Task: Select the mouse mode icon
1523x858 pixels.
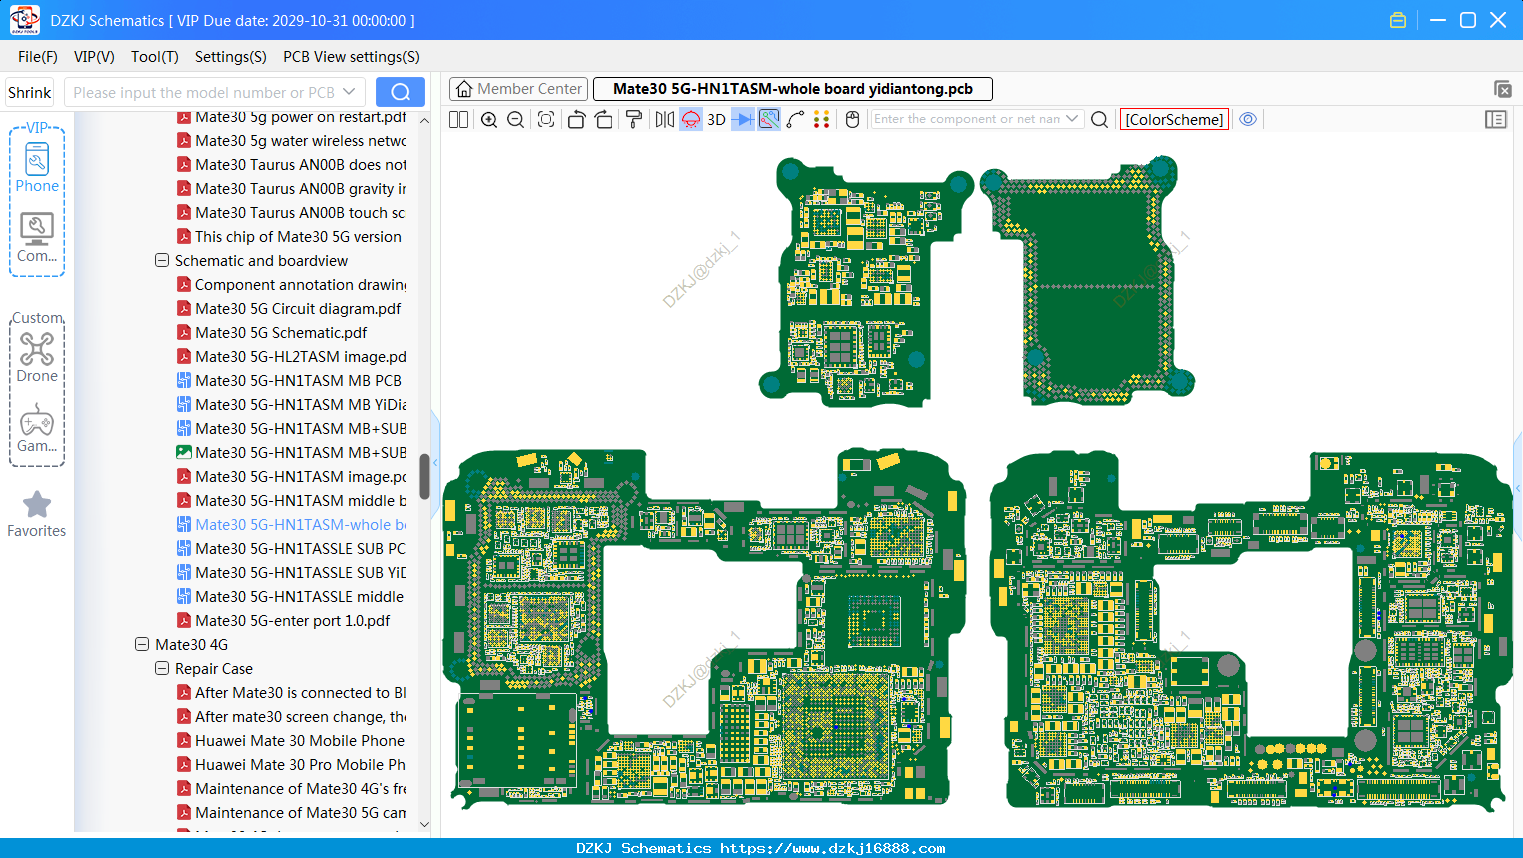Action: pos(852,119)
